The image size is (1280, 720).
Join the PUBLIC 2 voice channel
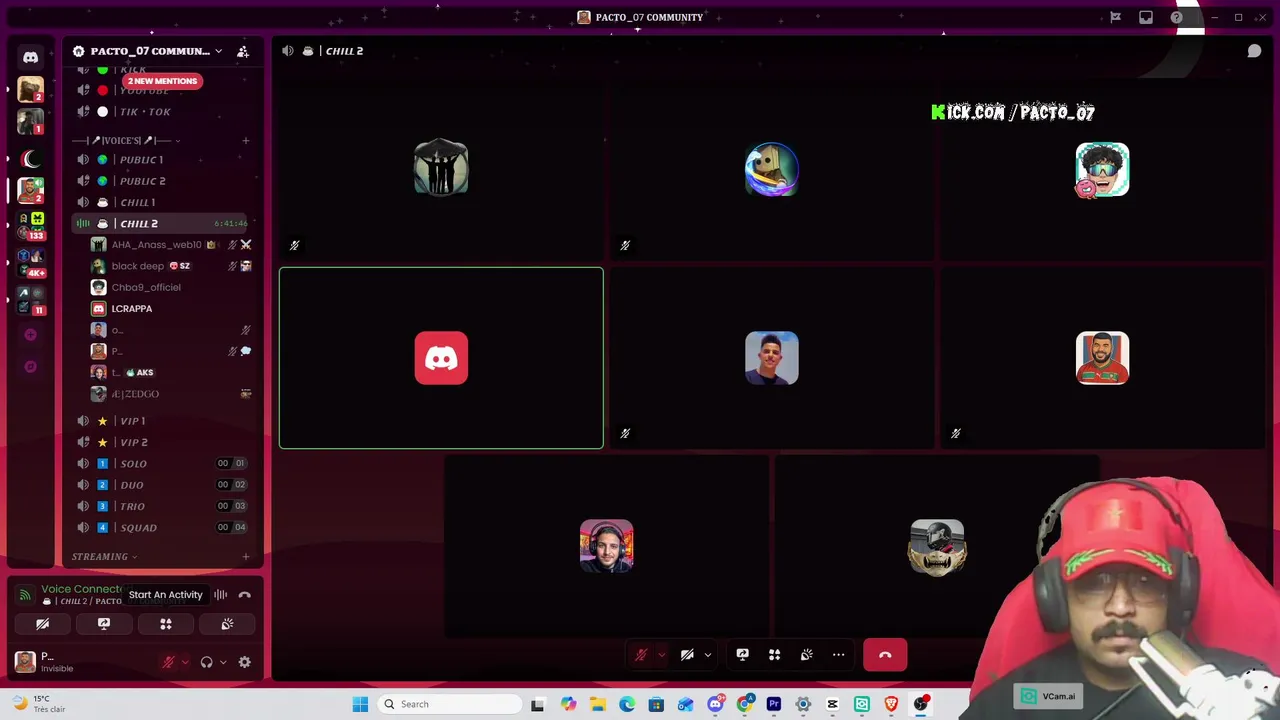162,181
